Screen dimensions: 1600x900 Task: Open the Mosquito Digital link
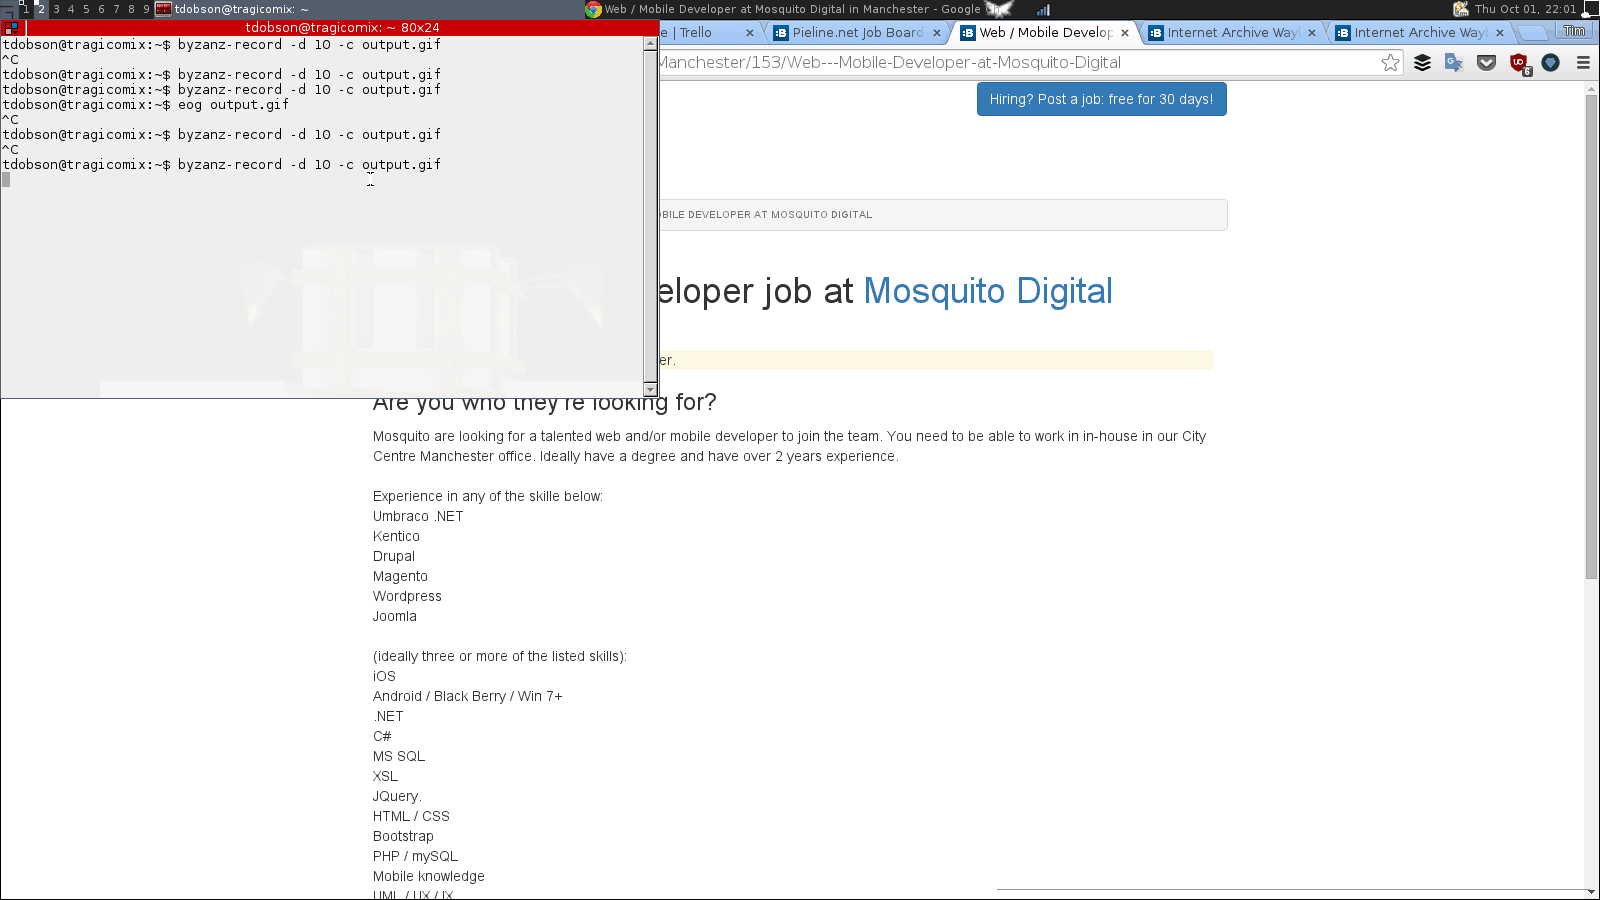pyautogui.click(x=987, y=291)
